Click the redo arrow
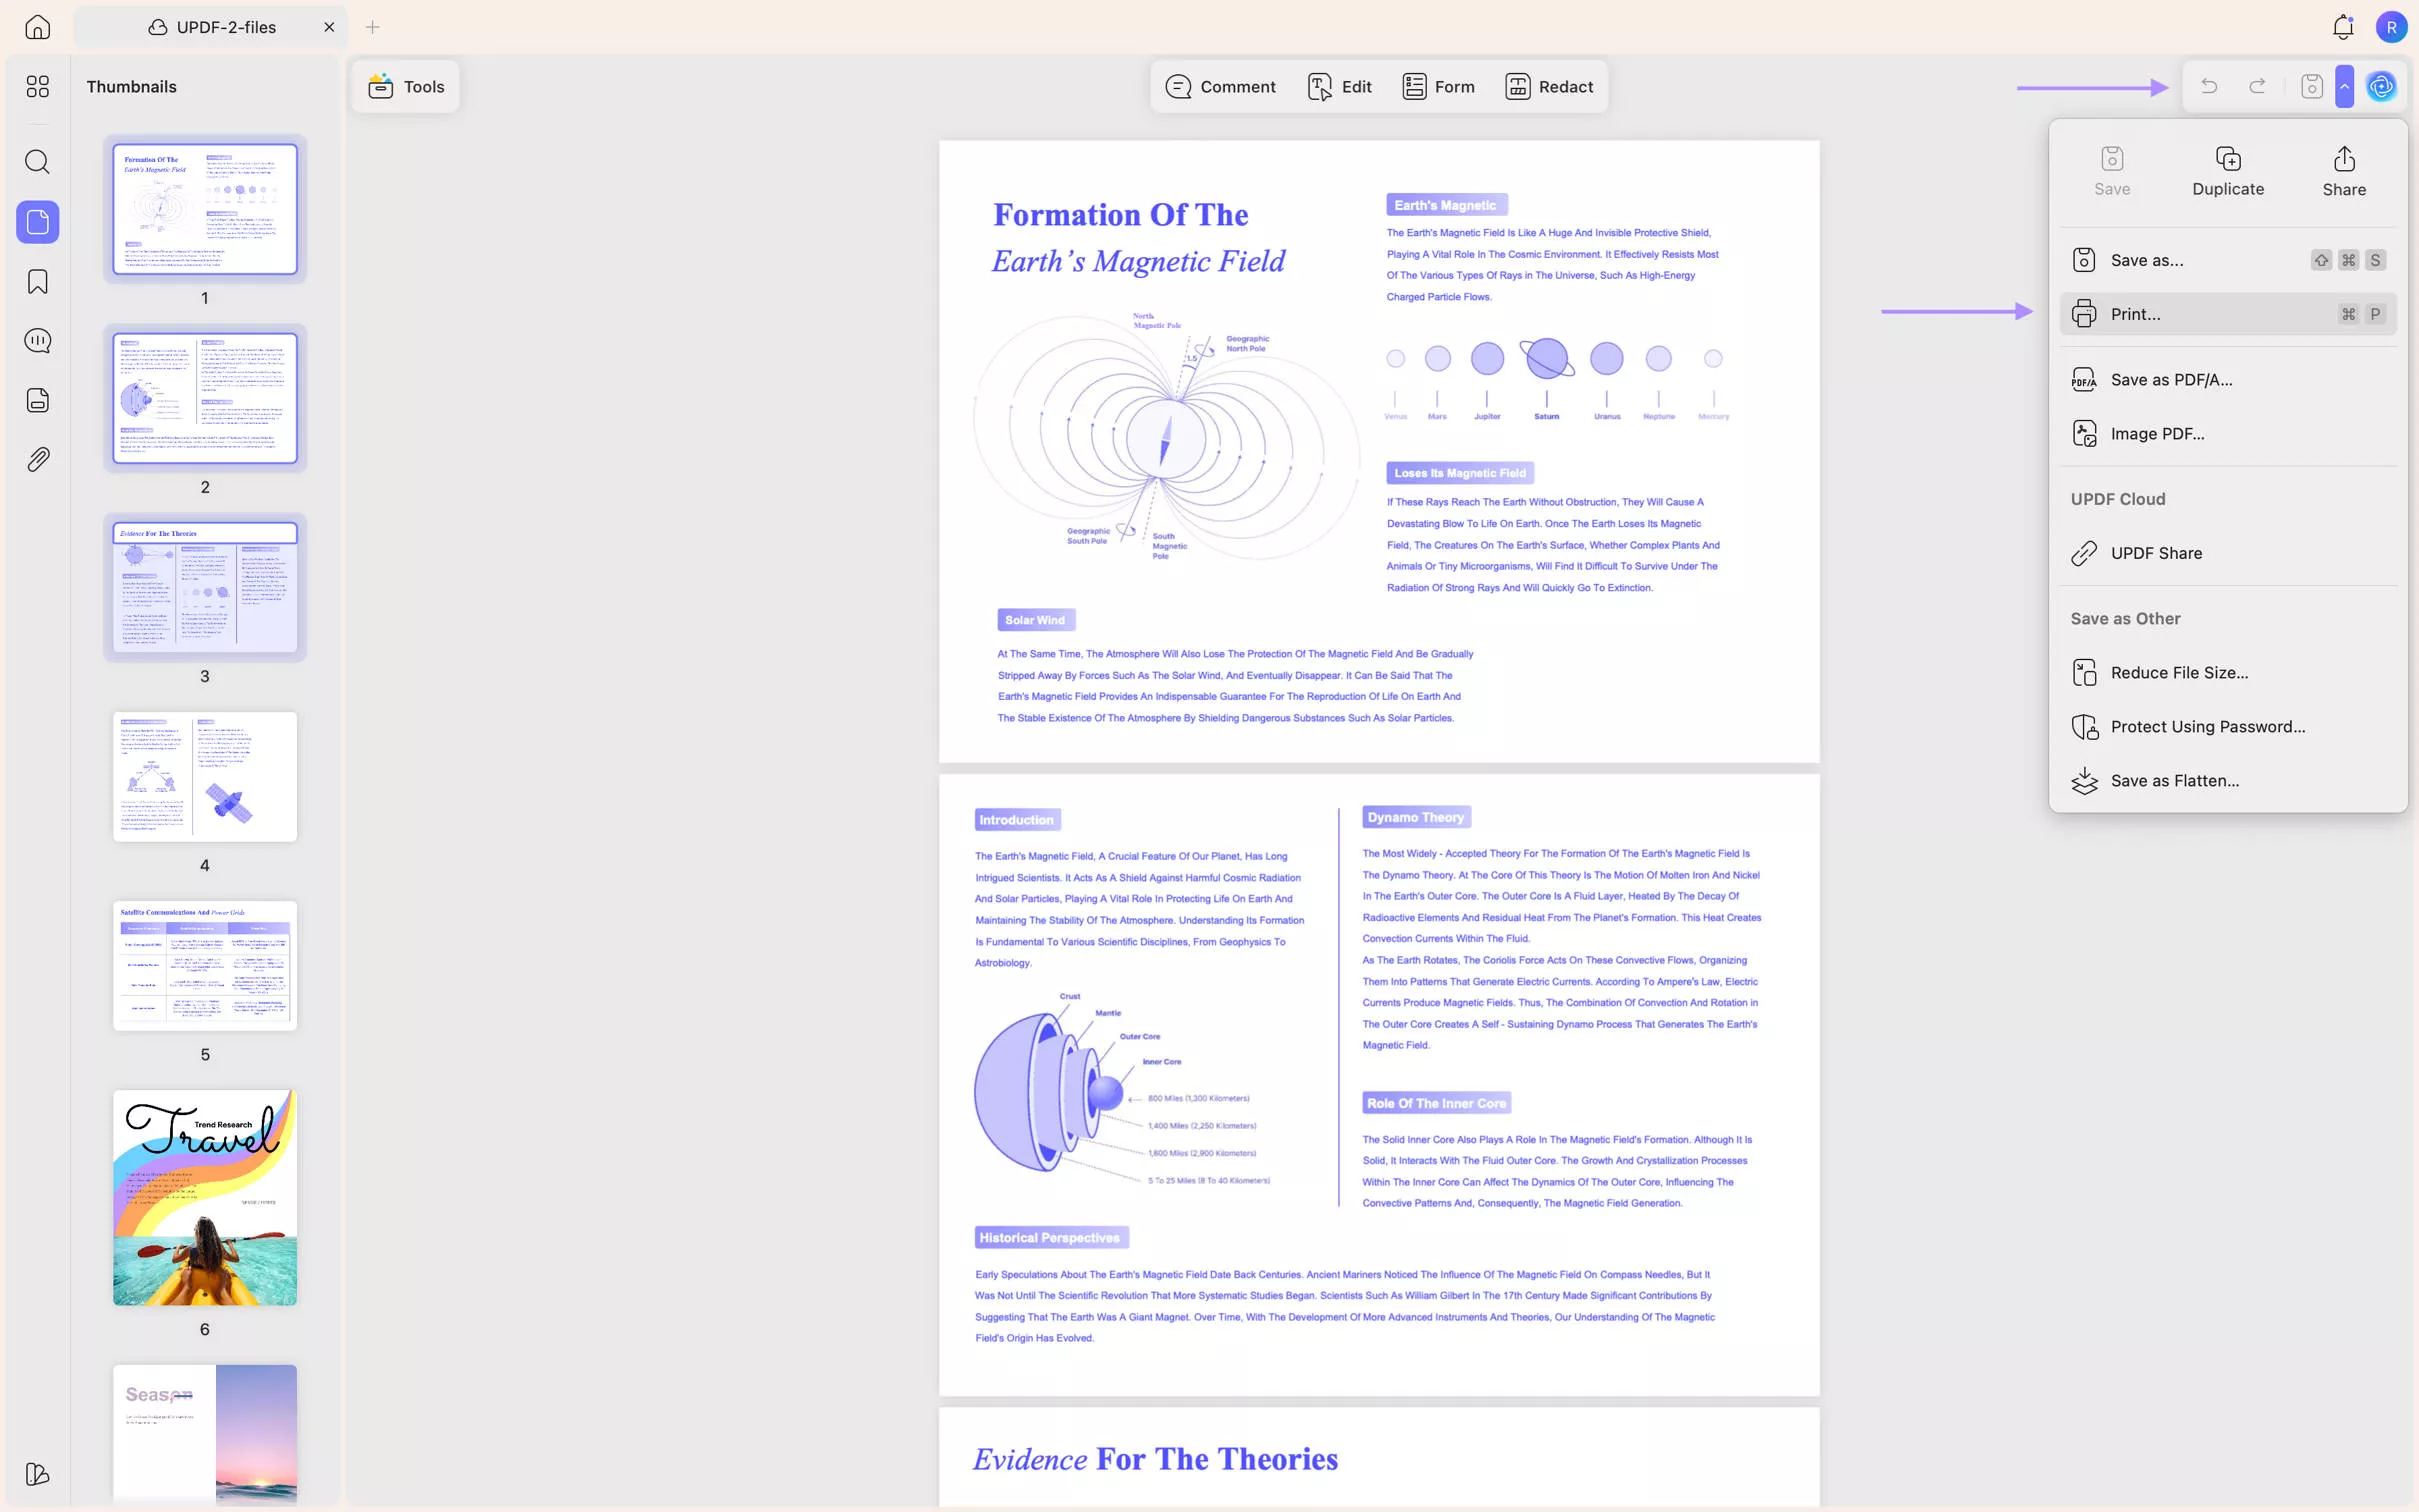Viewport: 2419px width, 1512px height. click(2257, 87)
